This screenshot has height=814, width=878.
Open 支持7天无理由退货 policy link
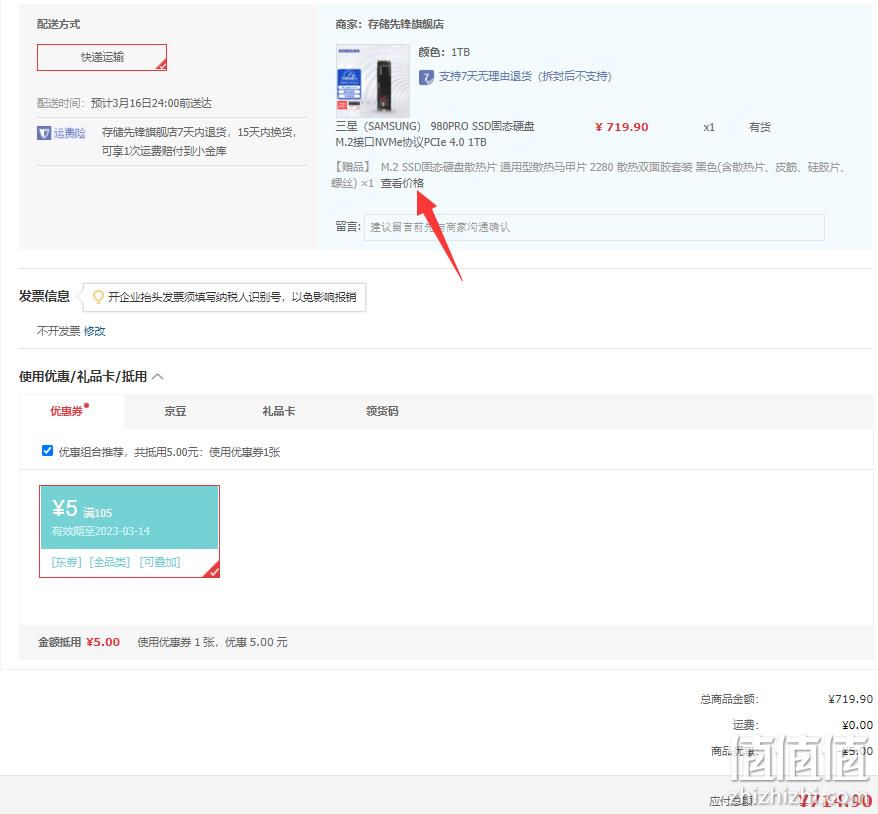525,76
